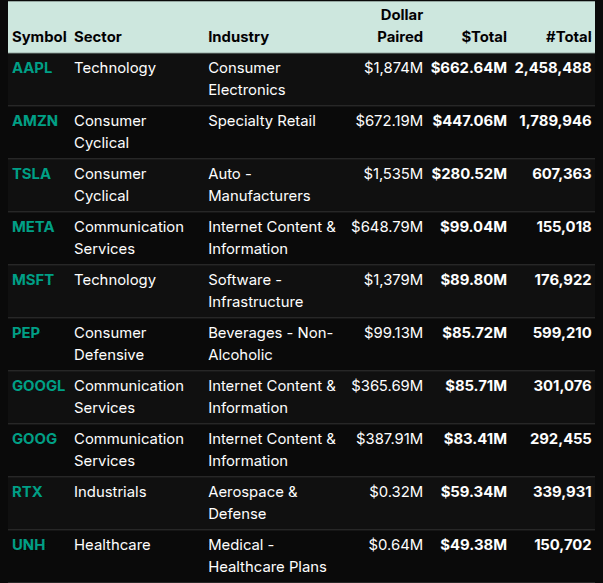The height and width of the screenshot is (583, 603).
Task: Click the AMZN ticker symbol
Action: pyautogui.click(x=35, y=121)
